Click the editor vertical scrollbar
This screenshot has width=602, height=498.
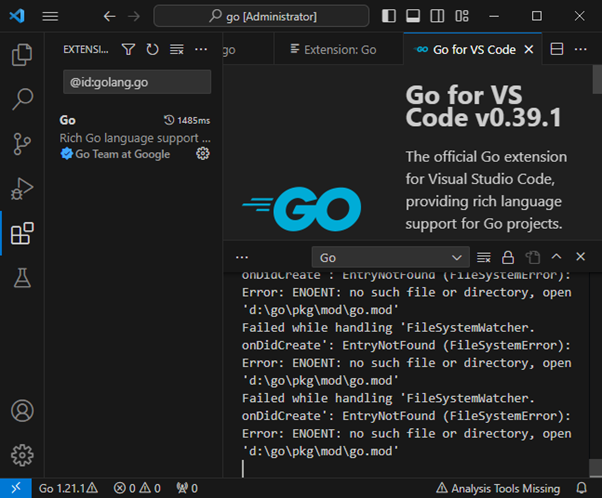coord(597,79)
